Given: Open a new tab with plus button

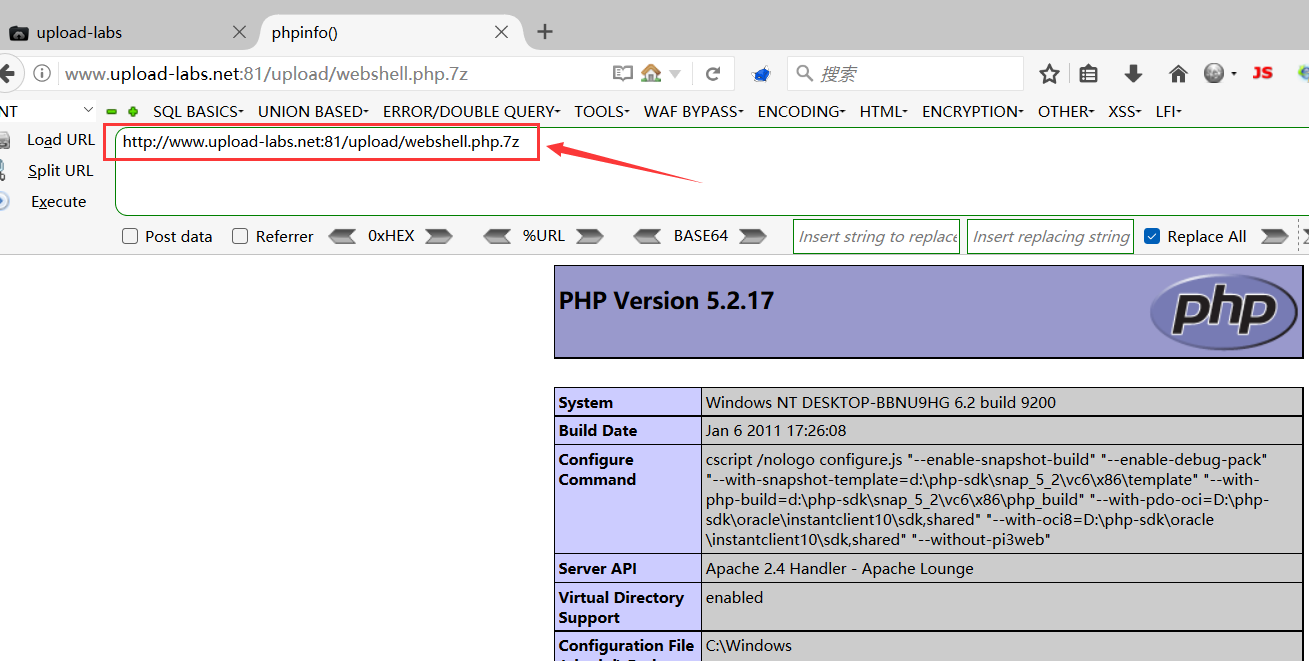Looking at the screenshot, I should pyautogui.click(x=544, y=32).
